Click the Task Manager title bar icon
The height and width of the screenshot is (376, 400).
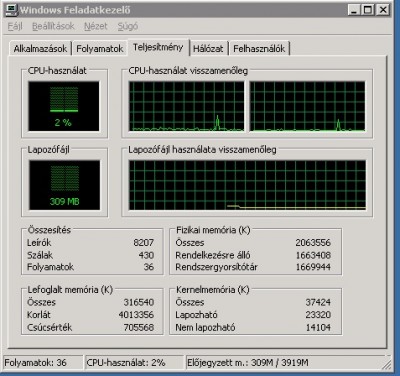pos(11,10)
